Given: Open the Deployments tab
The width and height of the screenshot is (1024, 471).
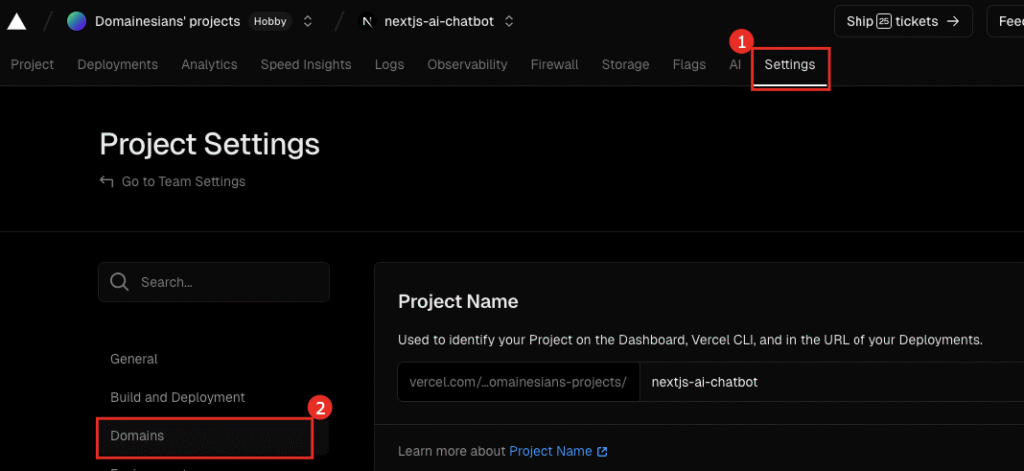Looking at the screenshot, I should 118,65.
